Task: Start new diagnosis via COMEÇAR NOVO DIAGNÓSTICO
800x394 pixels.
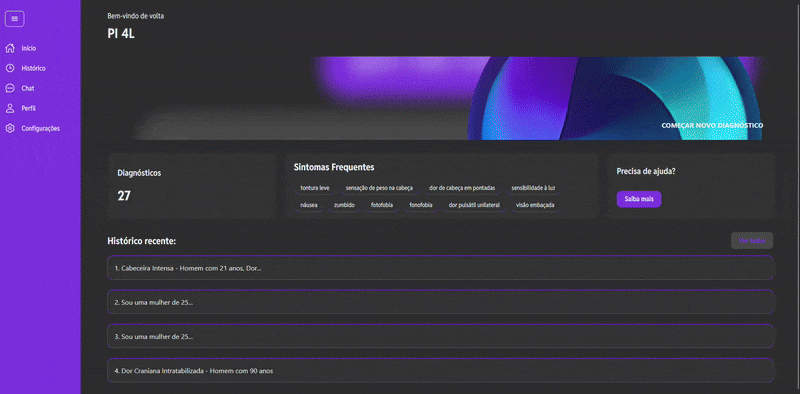Action: [712, 125]
